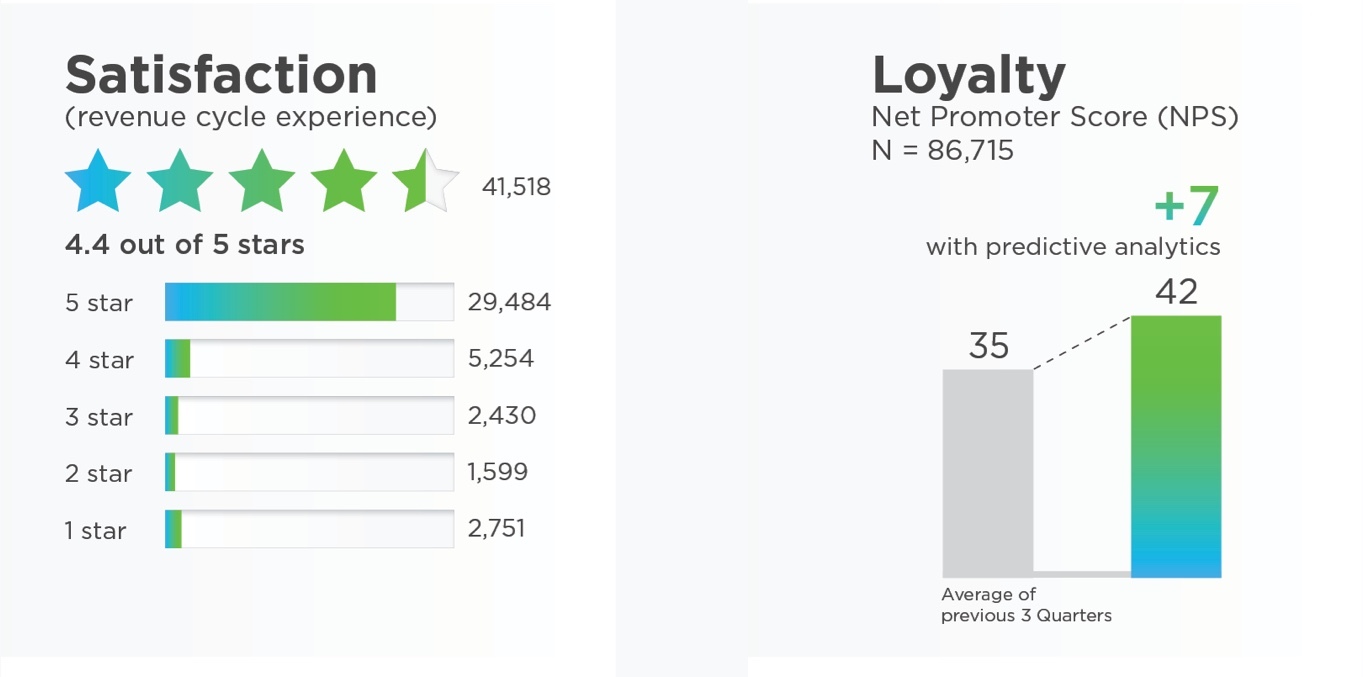This screenshot has width=1363, height=677.
Task: Select the 4 star rating bar
Action: pyautogui.click(x=309, y=359)
